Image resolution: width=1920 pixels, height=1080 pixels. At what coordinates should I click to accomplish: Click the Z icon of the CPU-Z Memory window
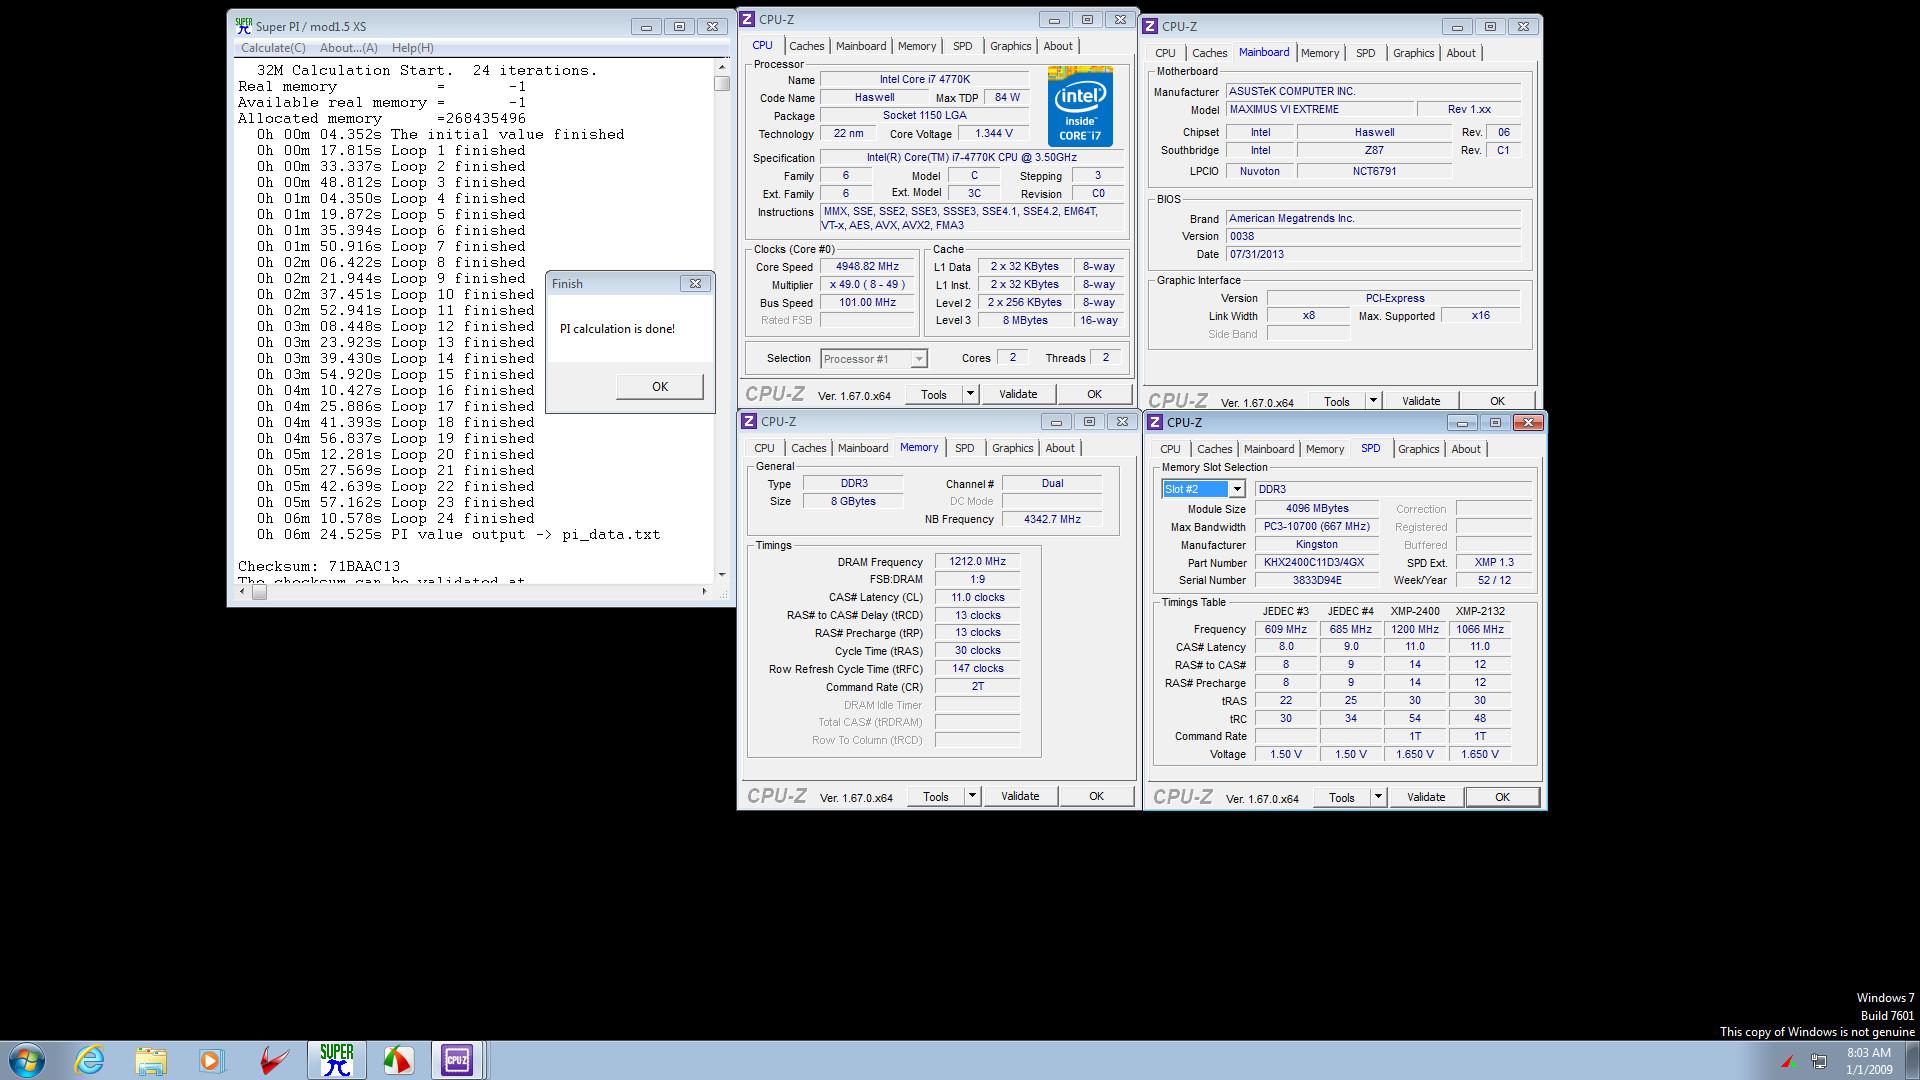point(749,421)
